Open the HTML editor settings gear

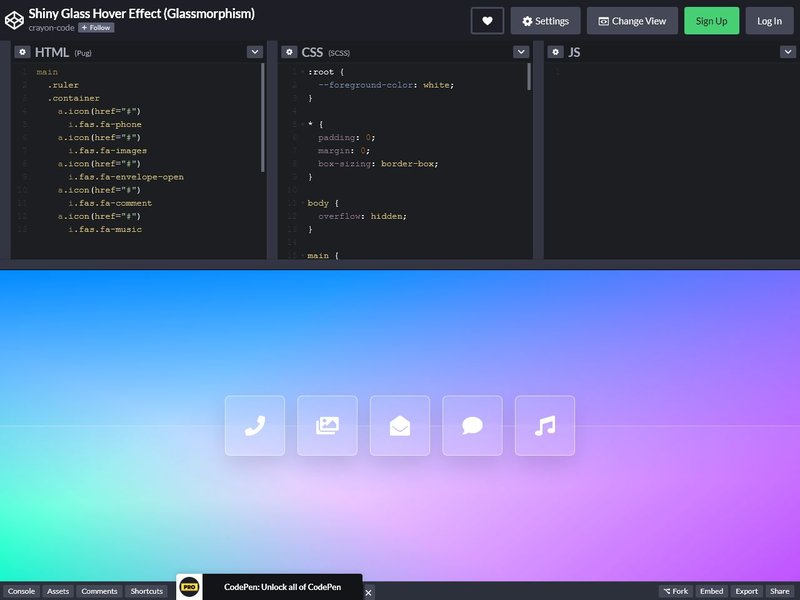coord(22,52)
